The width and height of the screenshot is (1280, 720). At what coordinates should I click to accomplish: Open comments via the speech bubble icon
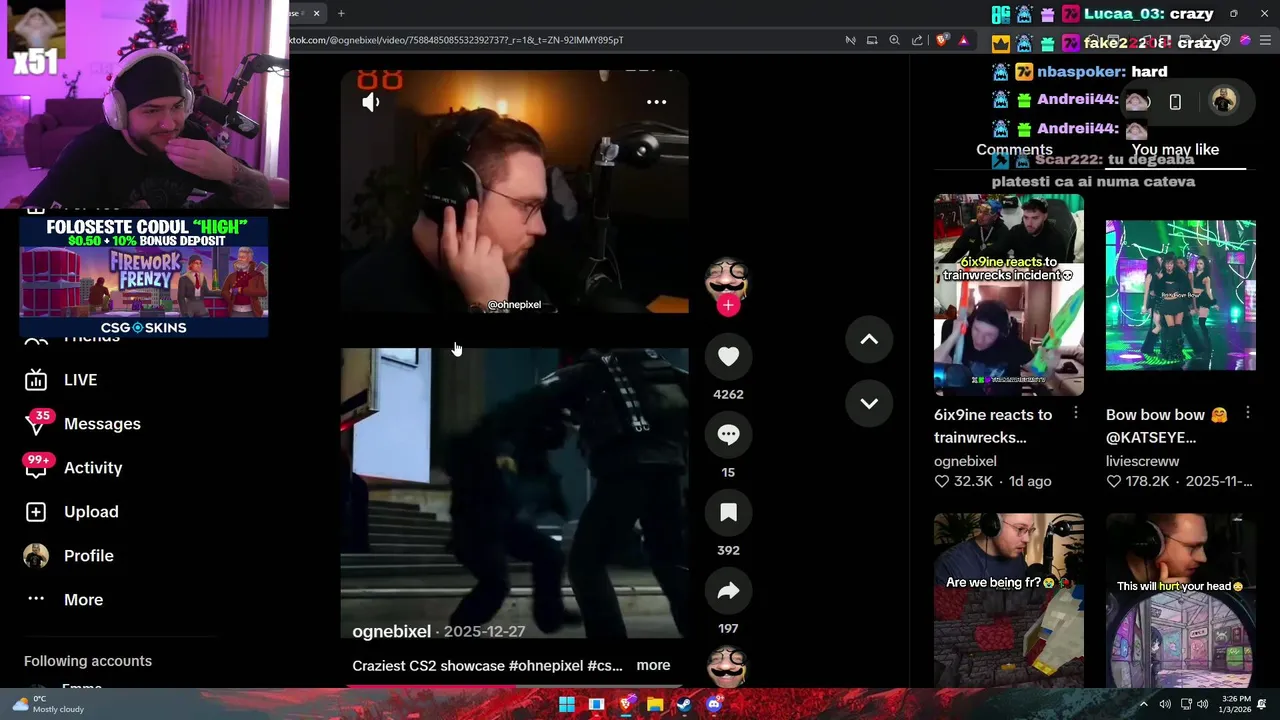tap(728, 435)
